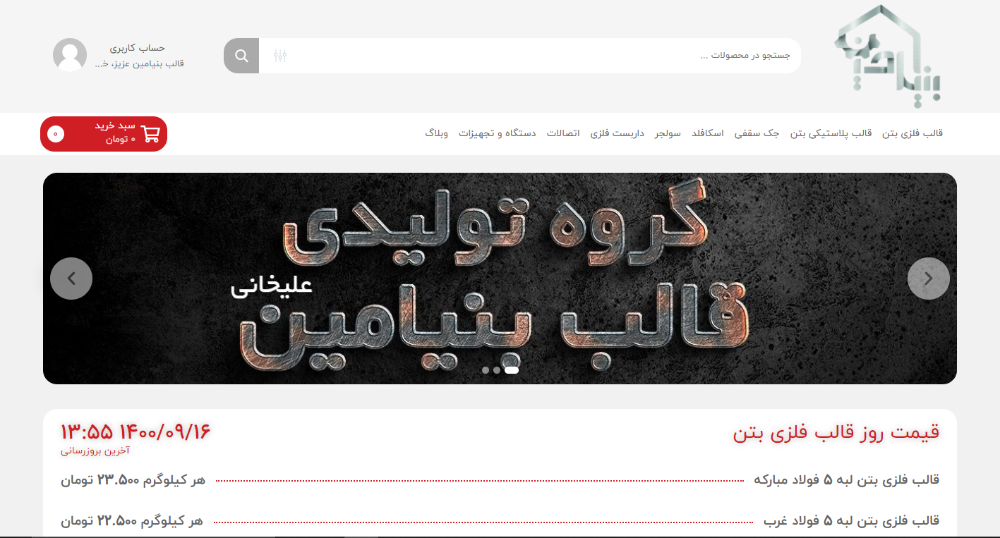Image resolution: width=1000 pixels, height=538 pixels.
Task: Open سولجر menu item
Action: 668,133
